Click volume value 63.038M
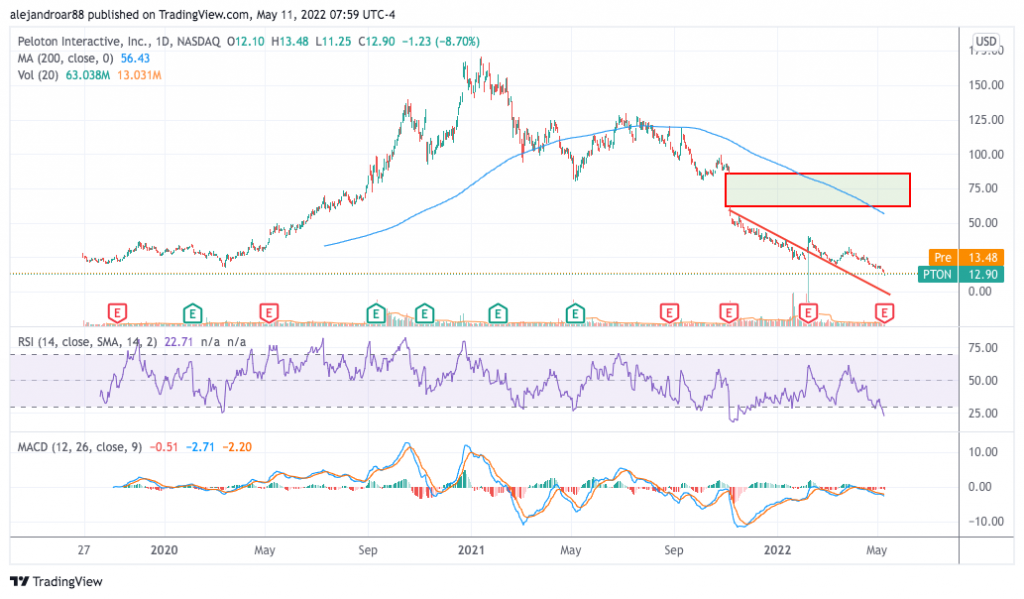The image size is (1024, 599). 88,75
